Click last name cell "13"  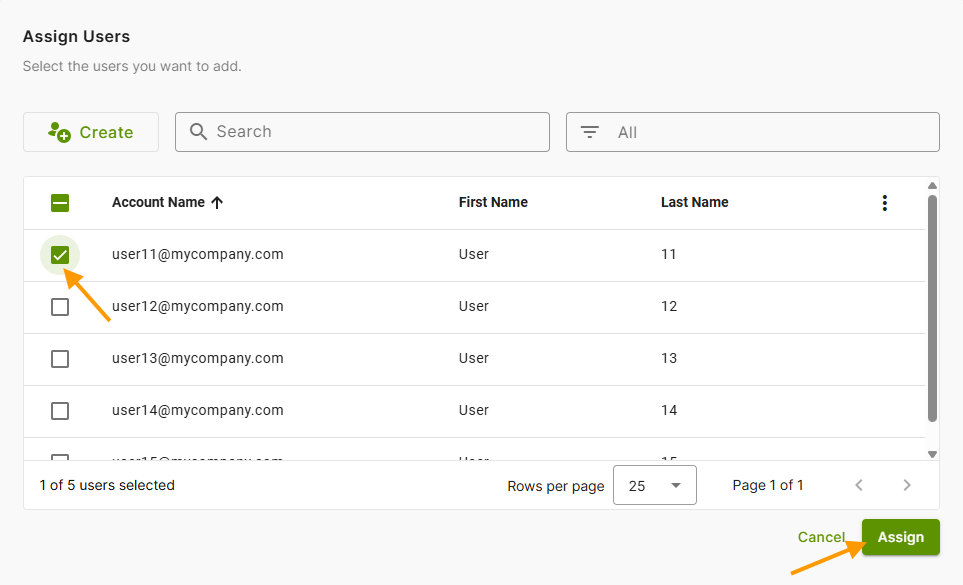[669, 358]
